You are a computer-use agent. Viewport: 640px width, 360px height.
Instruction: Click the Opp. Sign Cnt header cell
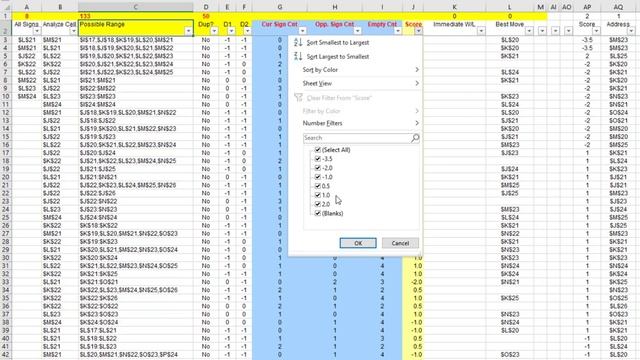click(335, 28)
